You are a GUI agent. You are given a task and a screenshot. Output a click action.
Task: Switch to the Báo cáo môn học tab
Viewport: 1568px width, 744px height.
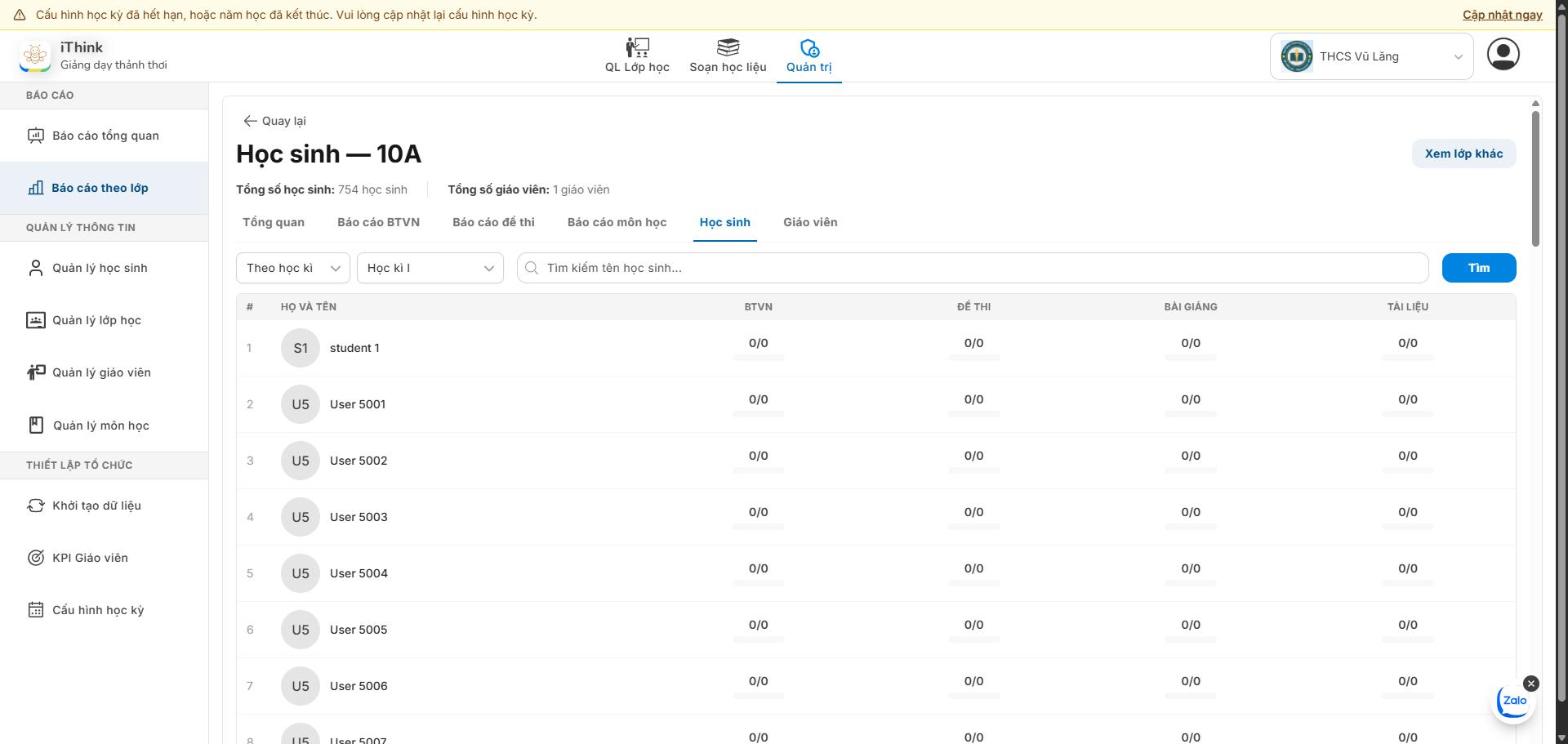tap(616, 222)
